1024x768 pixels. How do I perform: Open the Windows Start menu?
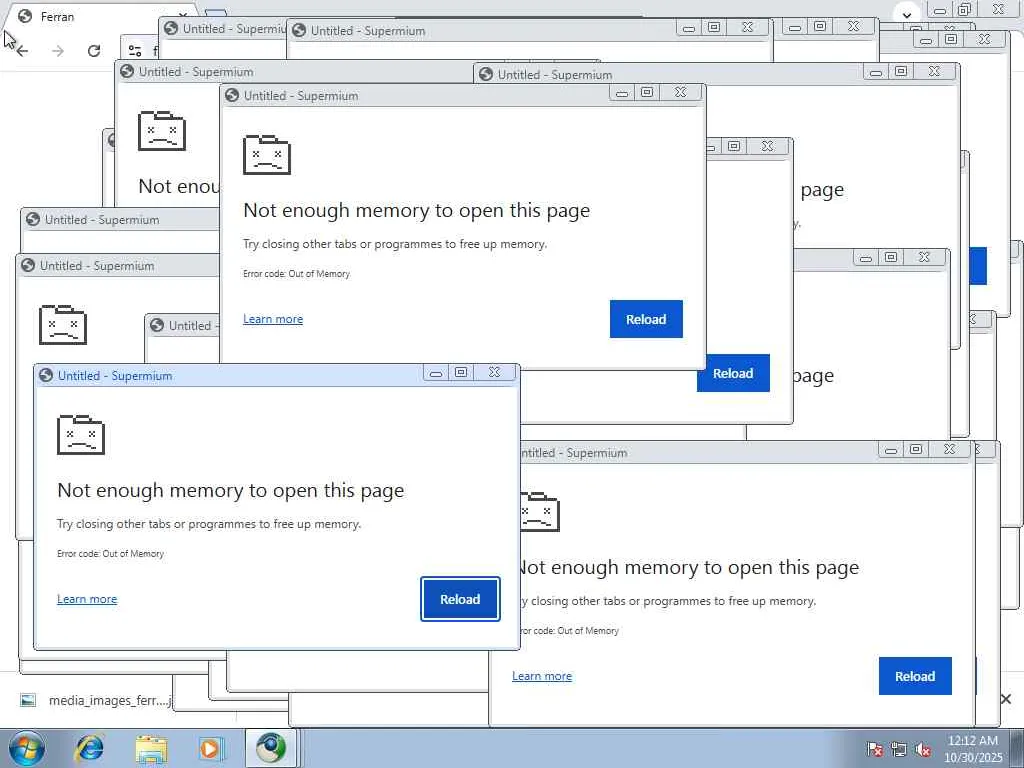coord(27,748)
